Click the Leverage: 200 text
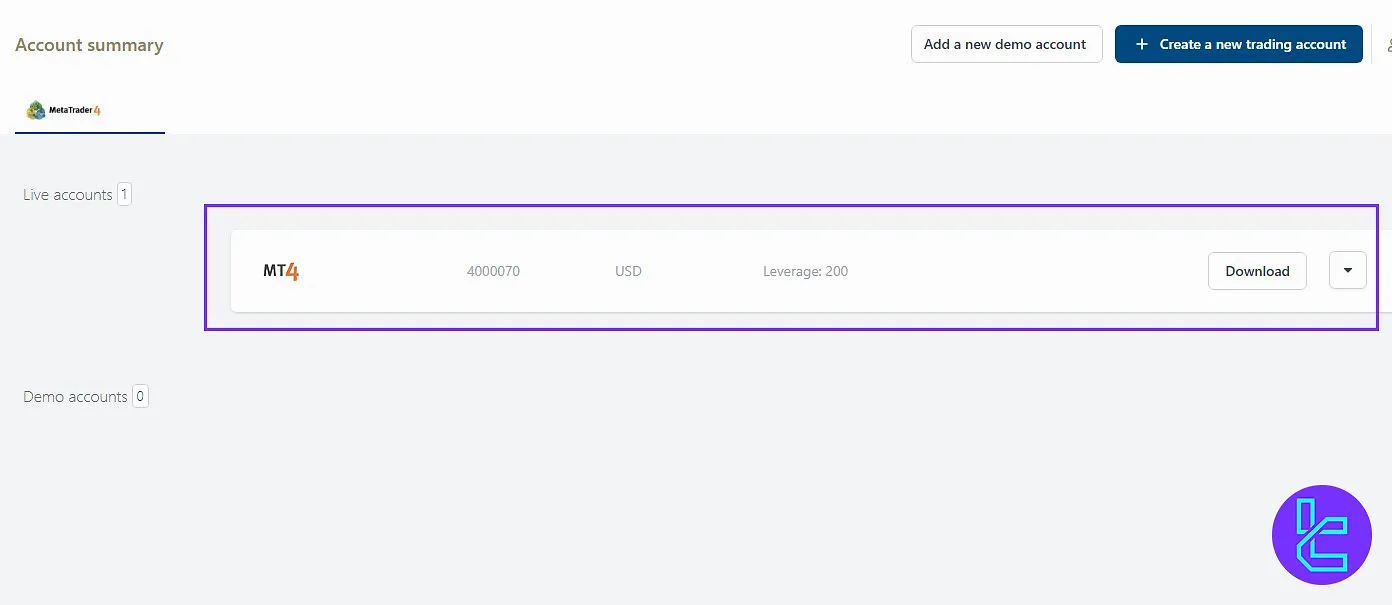Viewport: 1392px width, 605px height. click(x=805, y=271)
